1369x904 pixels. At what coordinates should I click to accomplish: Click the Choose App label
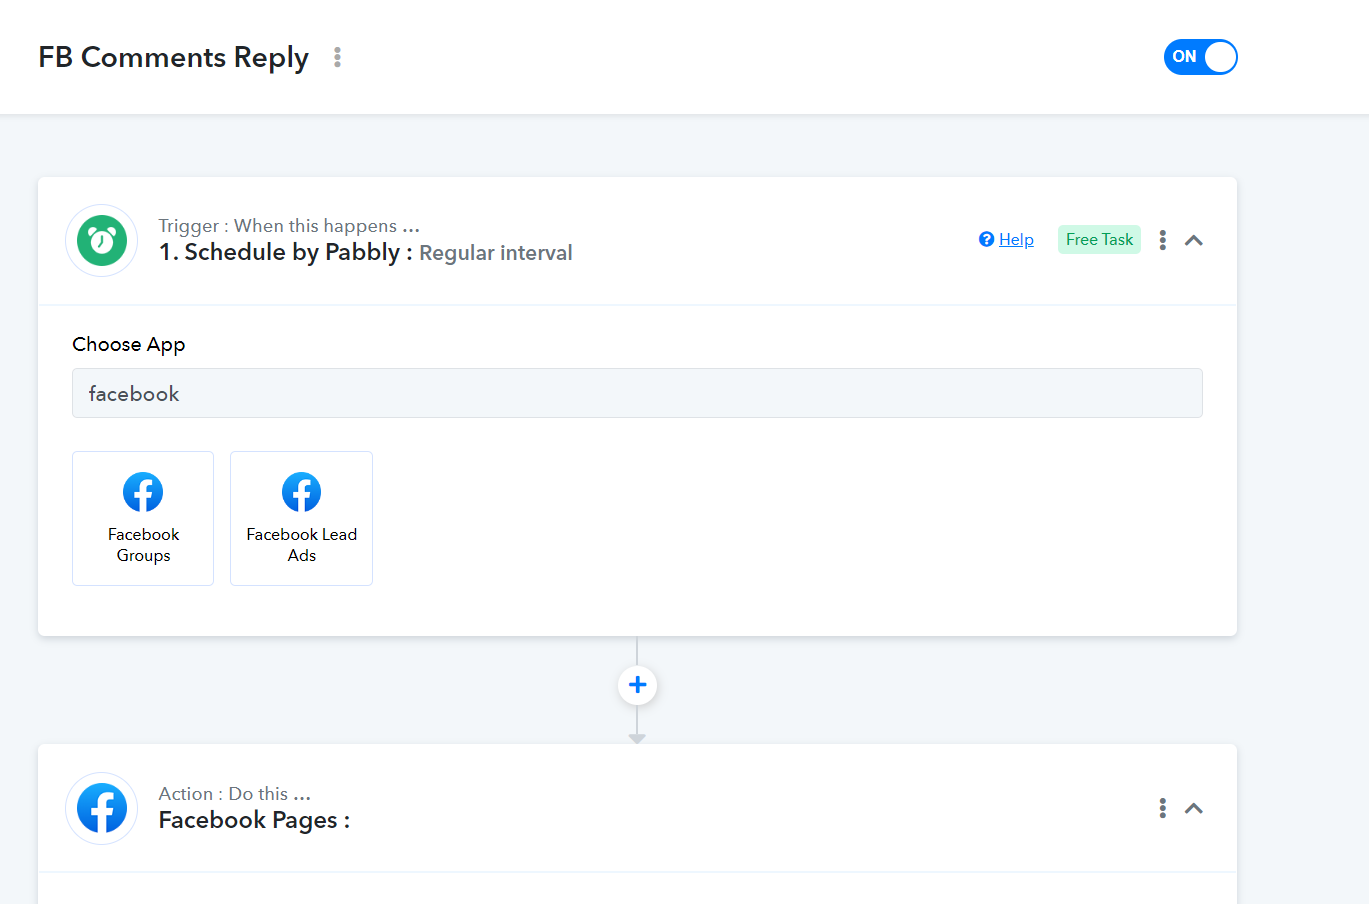coord(129,344)
